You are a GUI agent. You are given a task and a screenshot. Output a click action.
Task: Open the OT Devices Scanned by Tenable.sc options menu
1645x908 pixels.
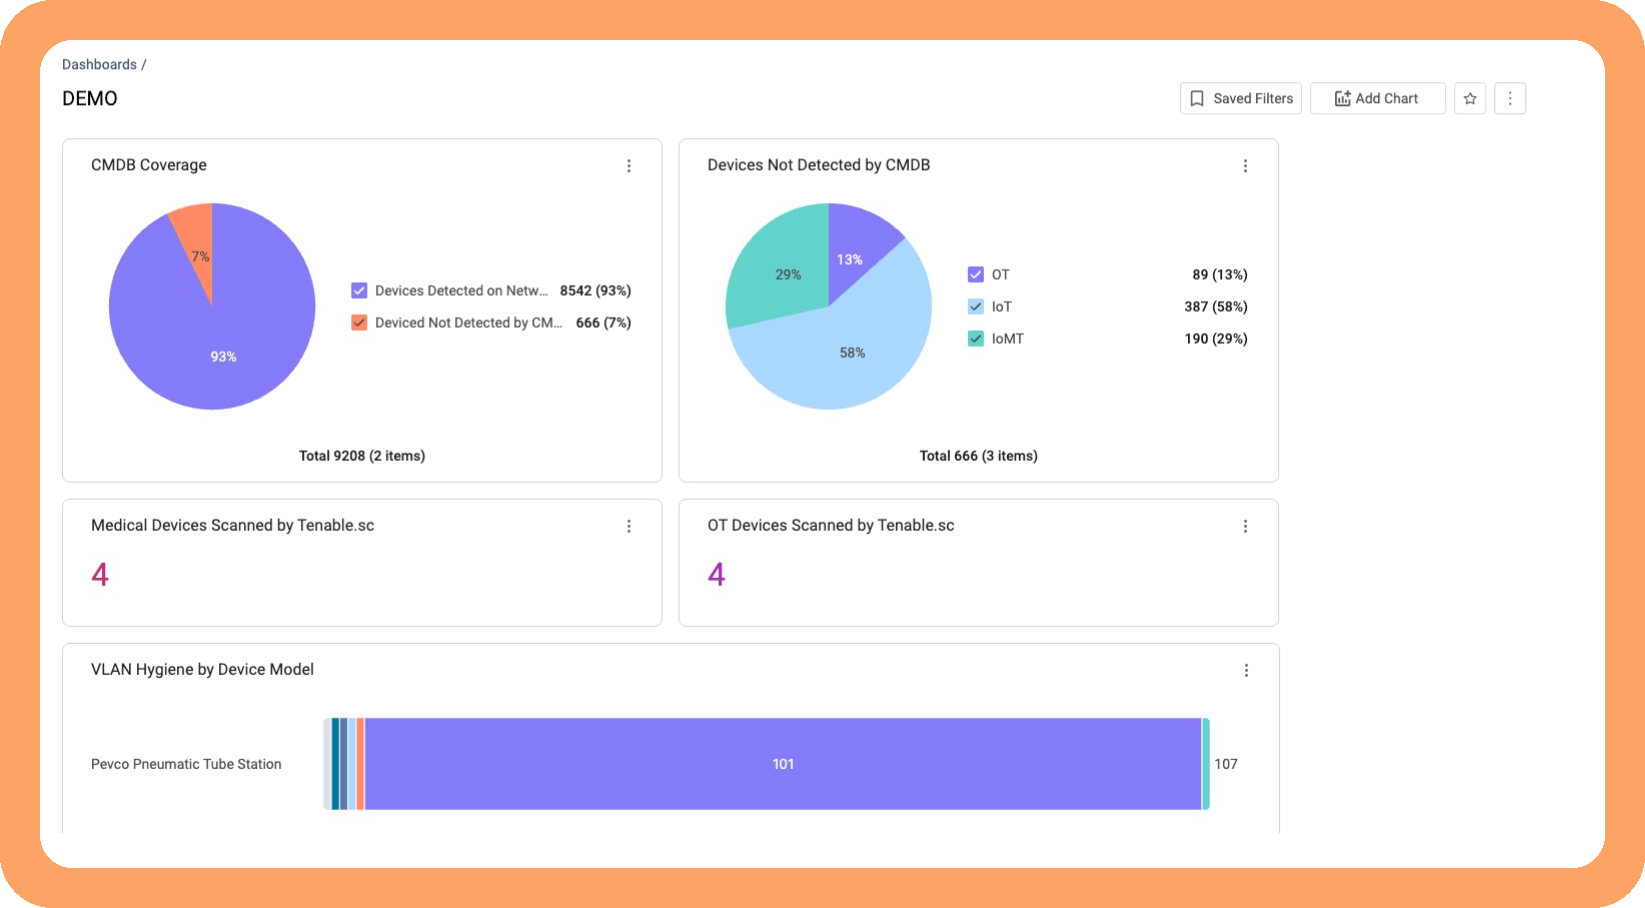(x=1245, y=526)
